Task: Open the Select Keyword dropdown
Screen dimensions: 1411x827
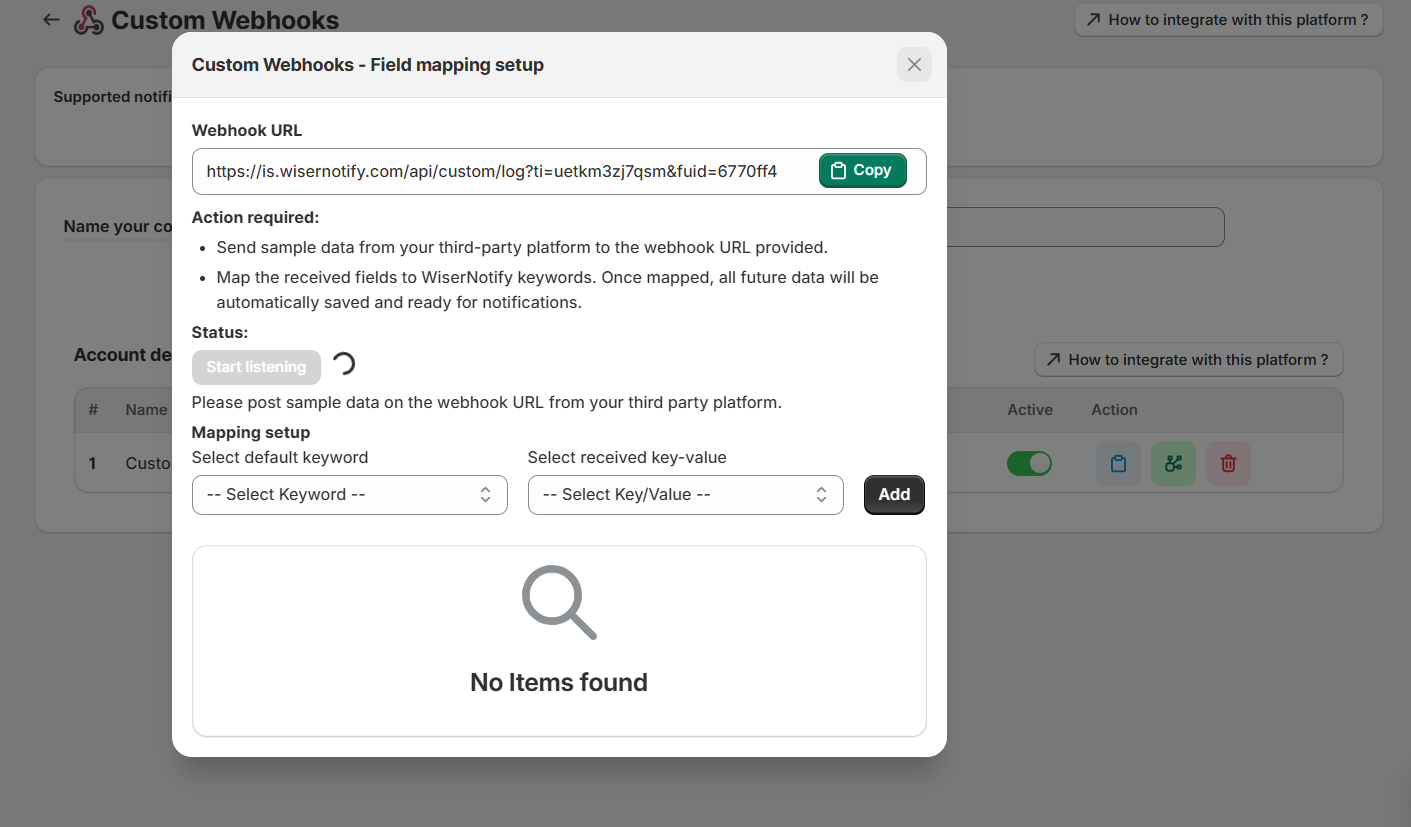Action: [350, 494]
